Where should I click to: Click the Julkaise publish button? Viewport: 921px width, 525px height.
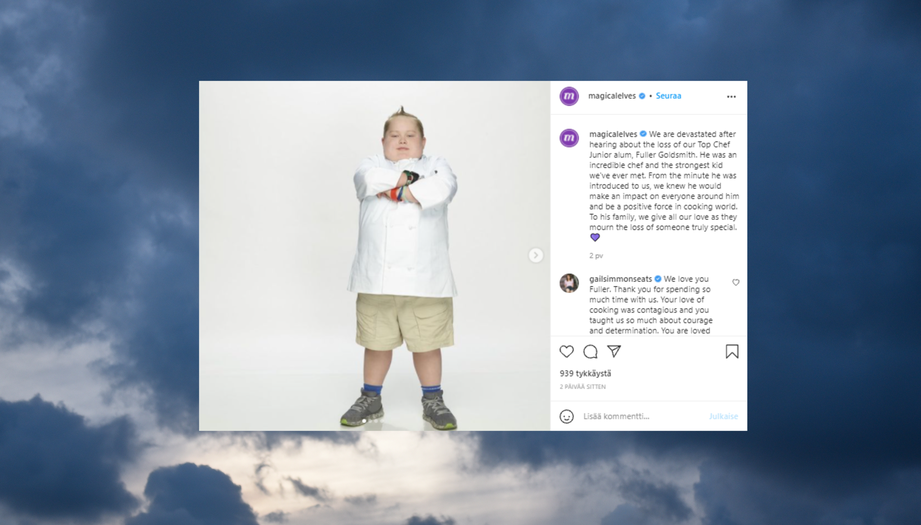pyautogui.click(x=723, y=416)
